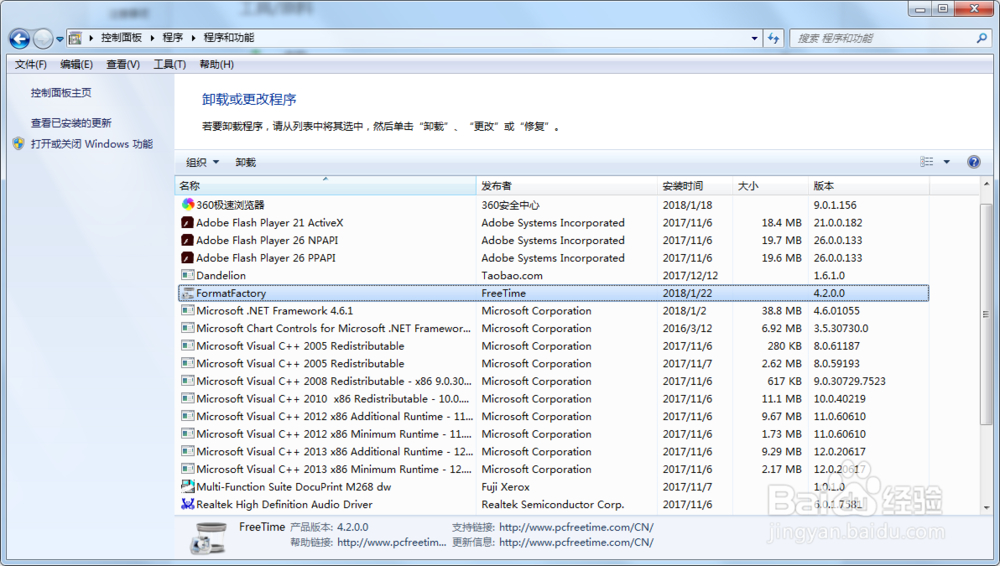Click the 控制面板 breadcrumb in address bar
Viewport: 1000px width, 566px height.
tap(121, 38)
